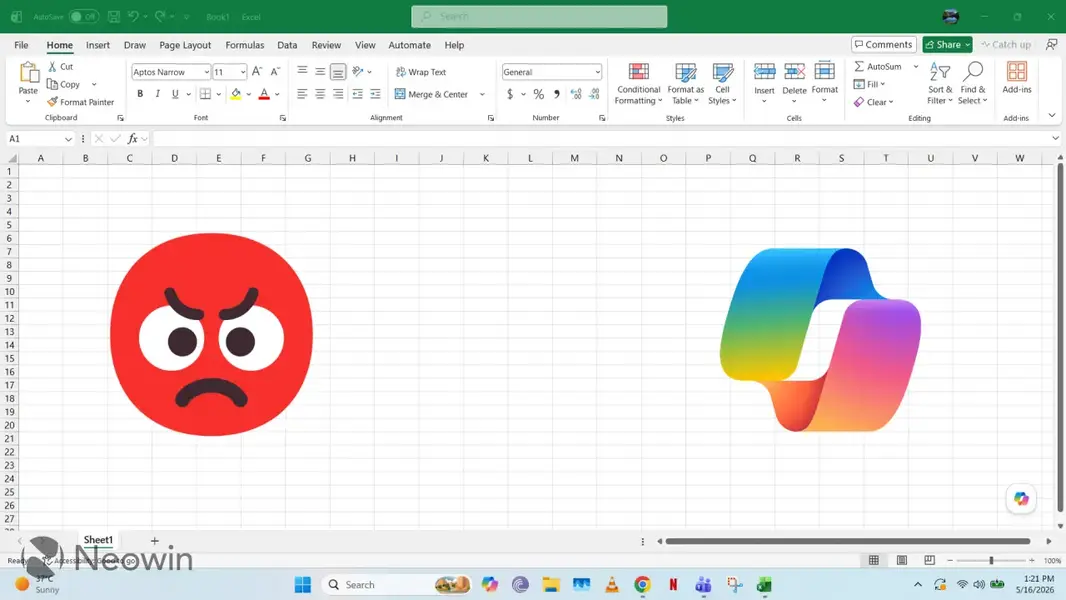Viewport: 1066px width, 600px height.
Task: Open Cell Styles gallery
Action: [x=722, y=84]
